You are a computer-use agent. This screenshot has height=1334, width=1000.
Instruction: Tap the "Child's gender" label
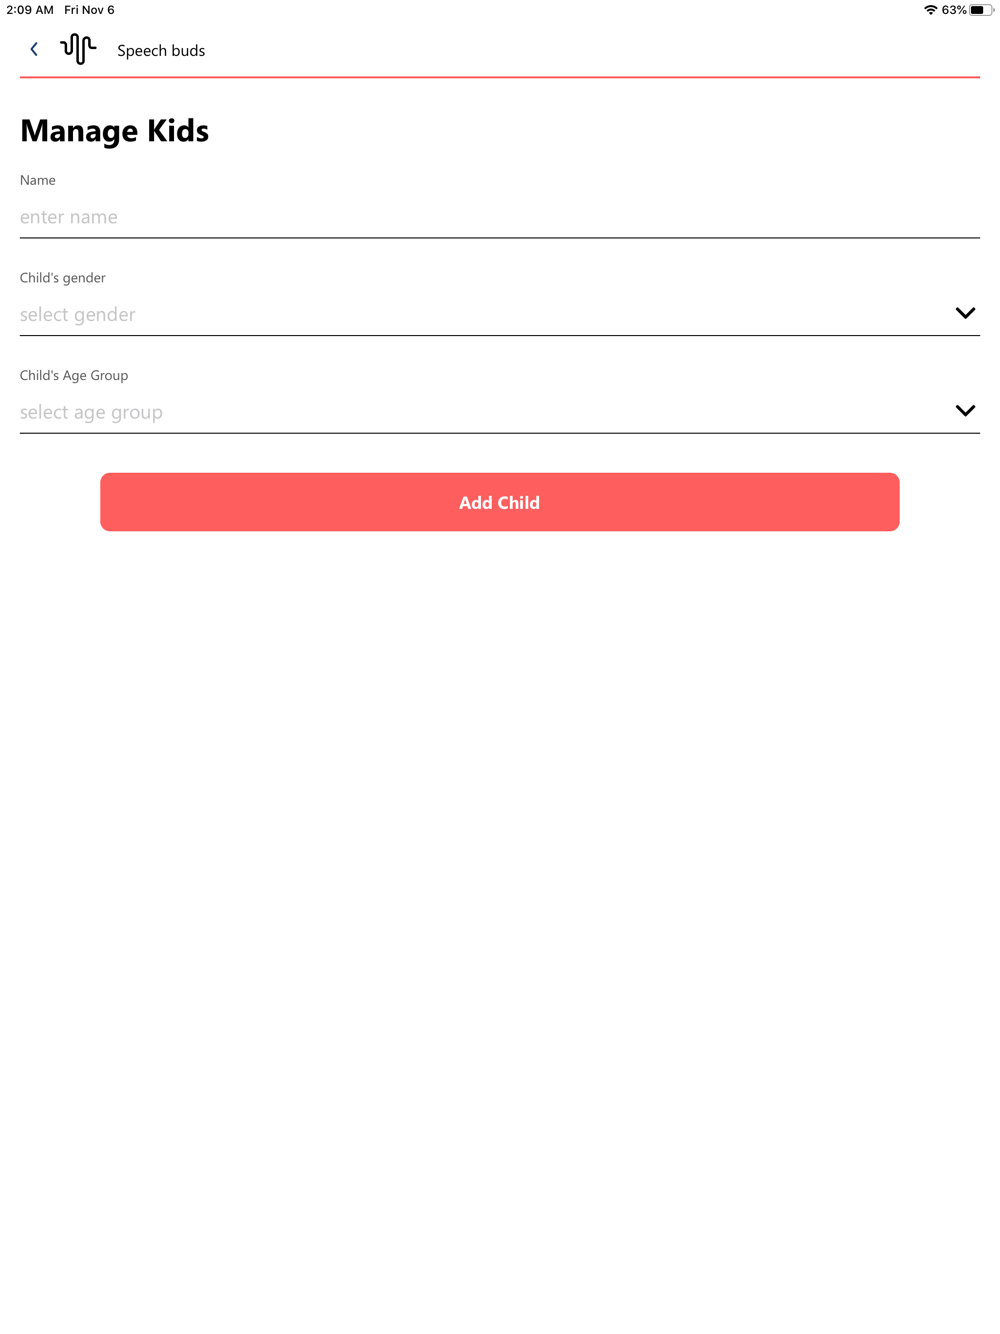pos(62,278)
